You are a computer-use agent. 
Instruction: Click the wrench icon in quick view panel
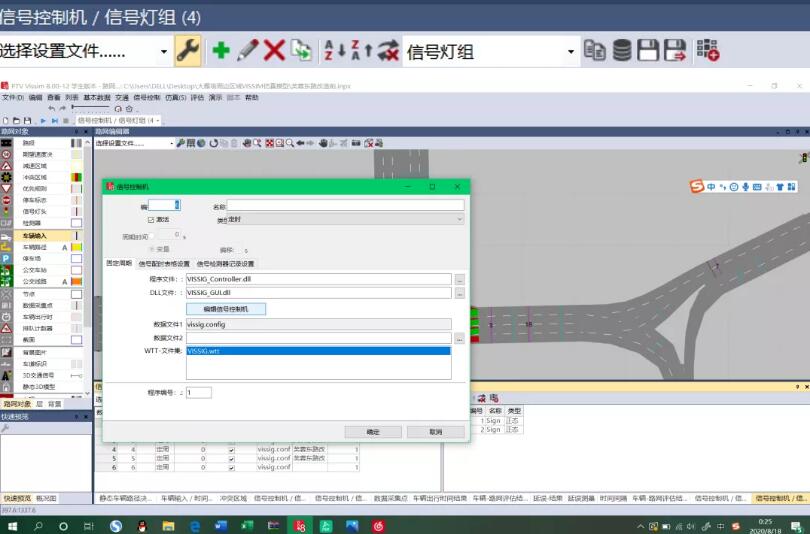[5, 428]
